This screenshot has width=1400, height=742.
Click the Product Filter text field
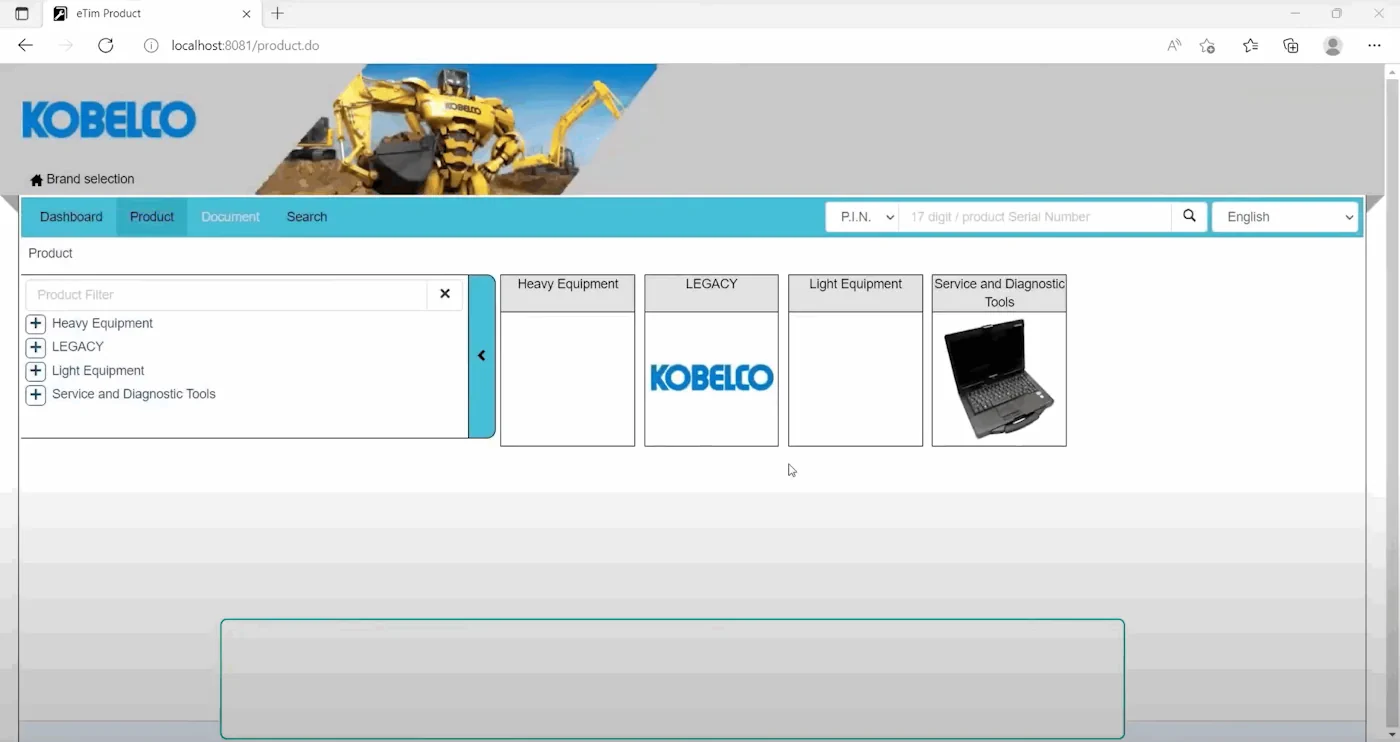pyautogui.click(x=226, y=294)
